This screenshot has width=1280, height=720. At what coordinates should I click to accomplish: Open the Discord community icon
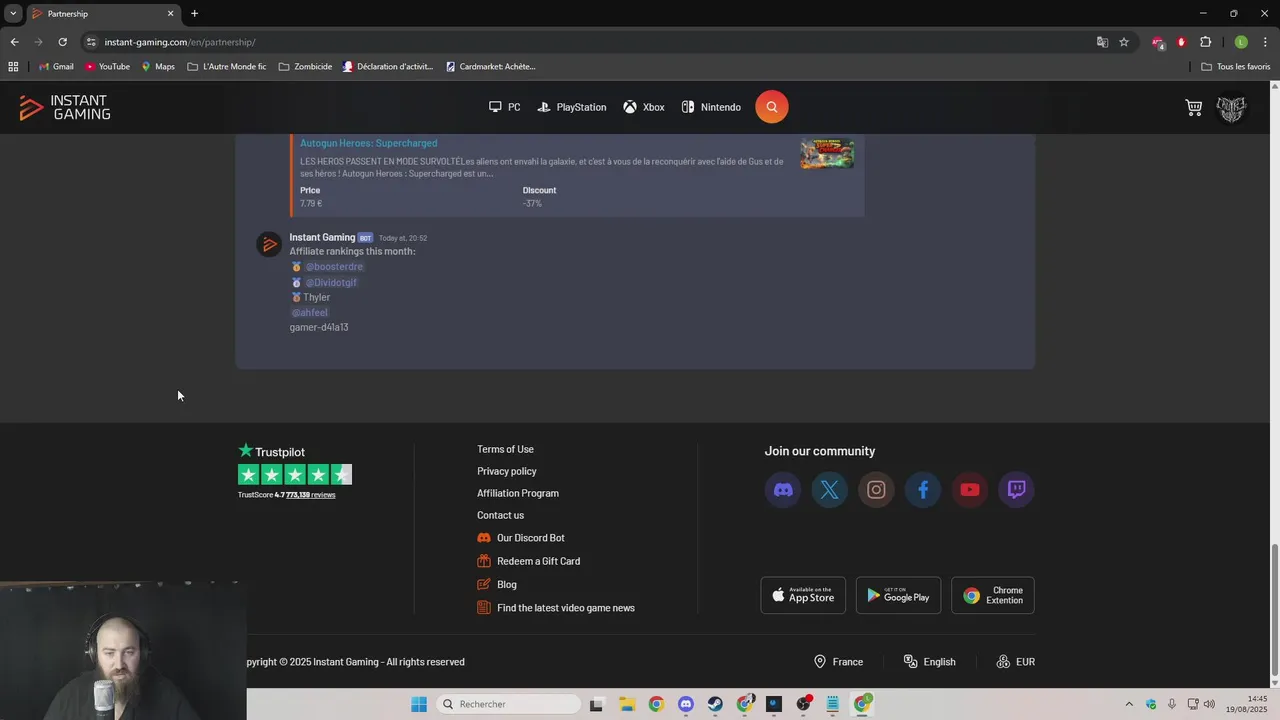coord(783,490)
